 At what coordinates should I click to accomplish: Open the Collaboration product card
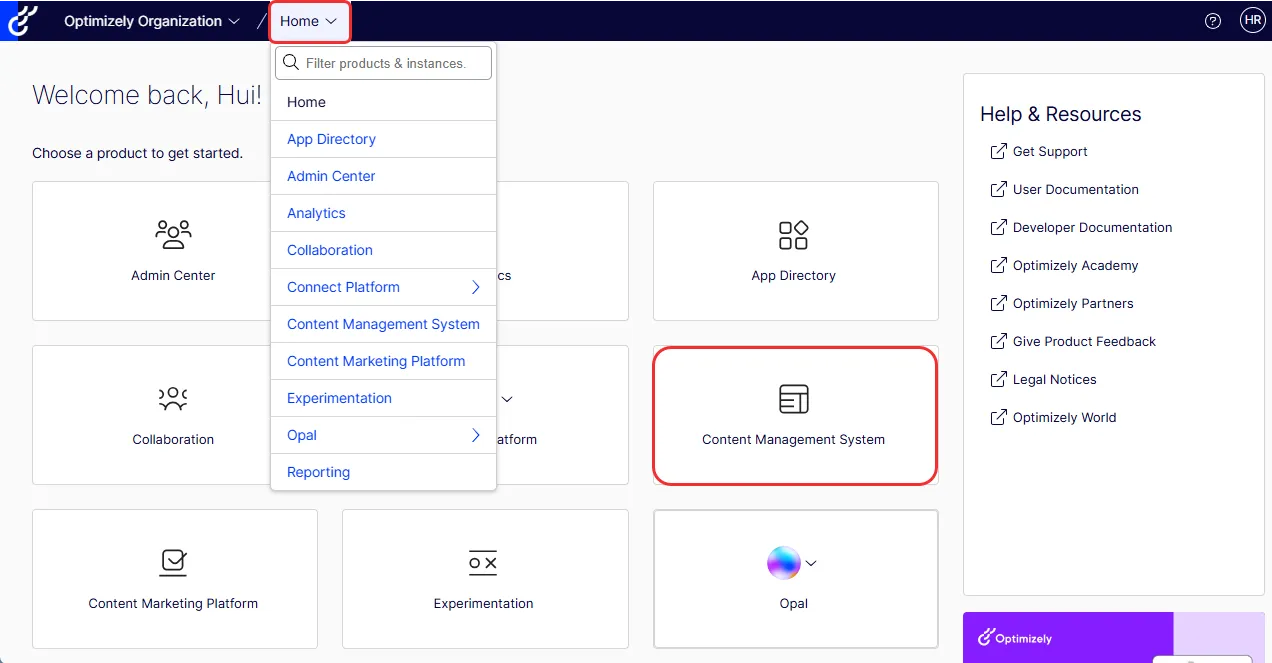coord(151,415)
